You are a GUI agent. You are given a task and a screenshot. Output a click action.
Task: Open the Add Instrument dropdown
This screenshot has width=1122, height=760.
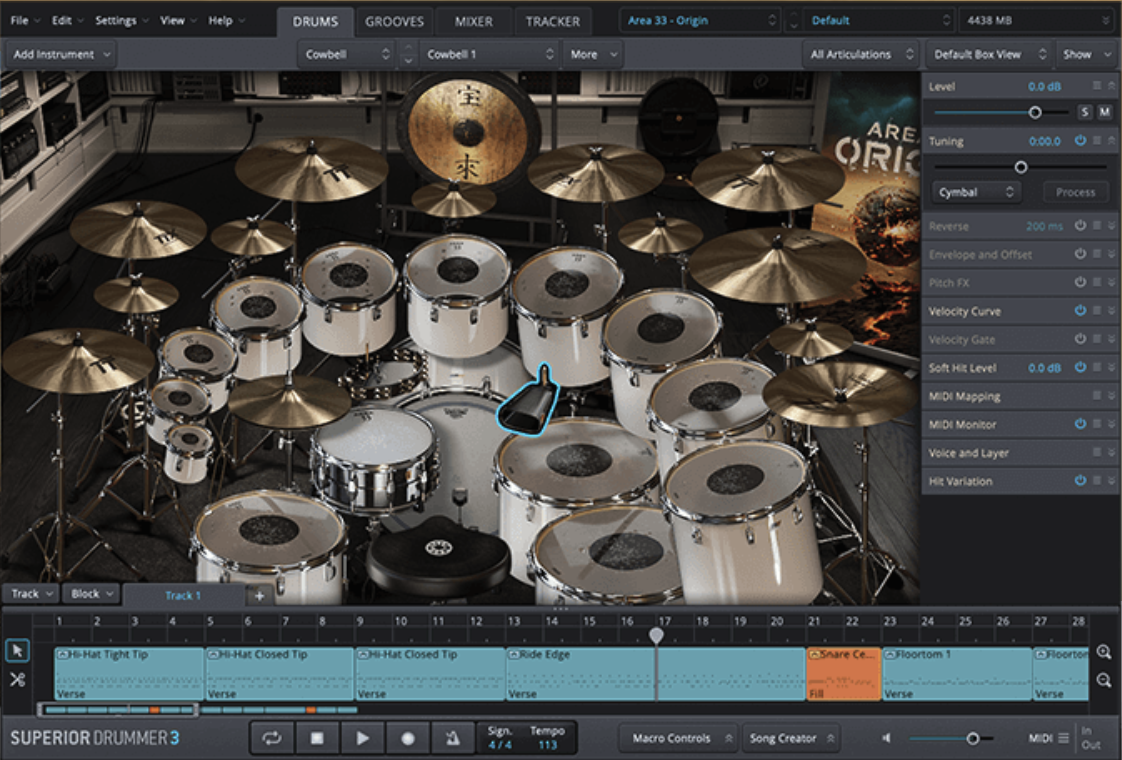tap(61, 54)
